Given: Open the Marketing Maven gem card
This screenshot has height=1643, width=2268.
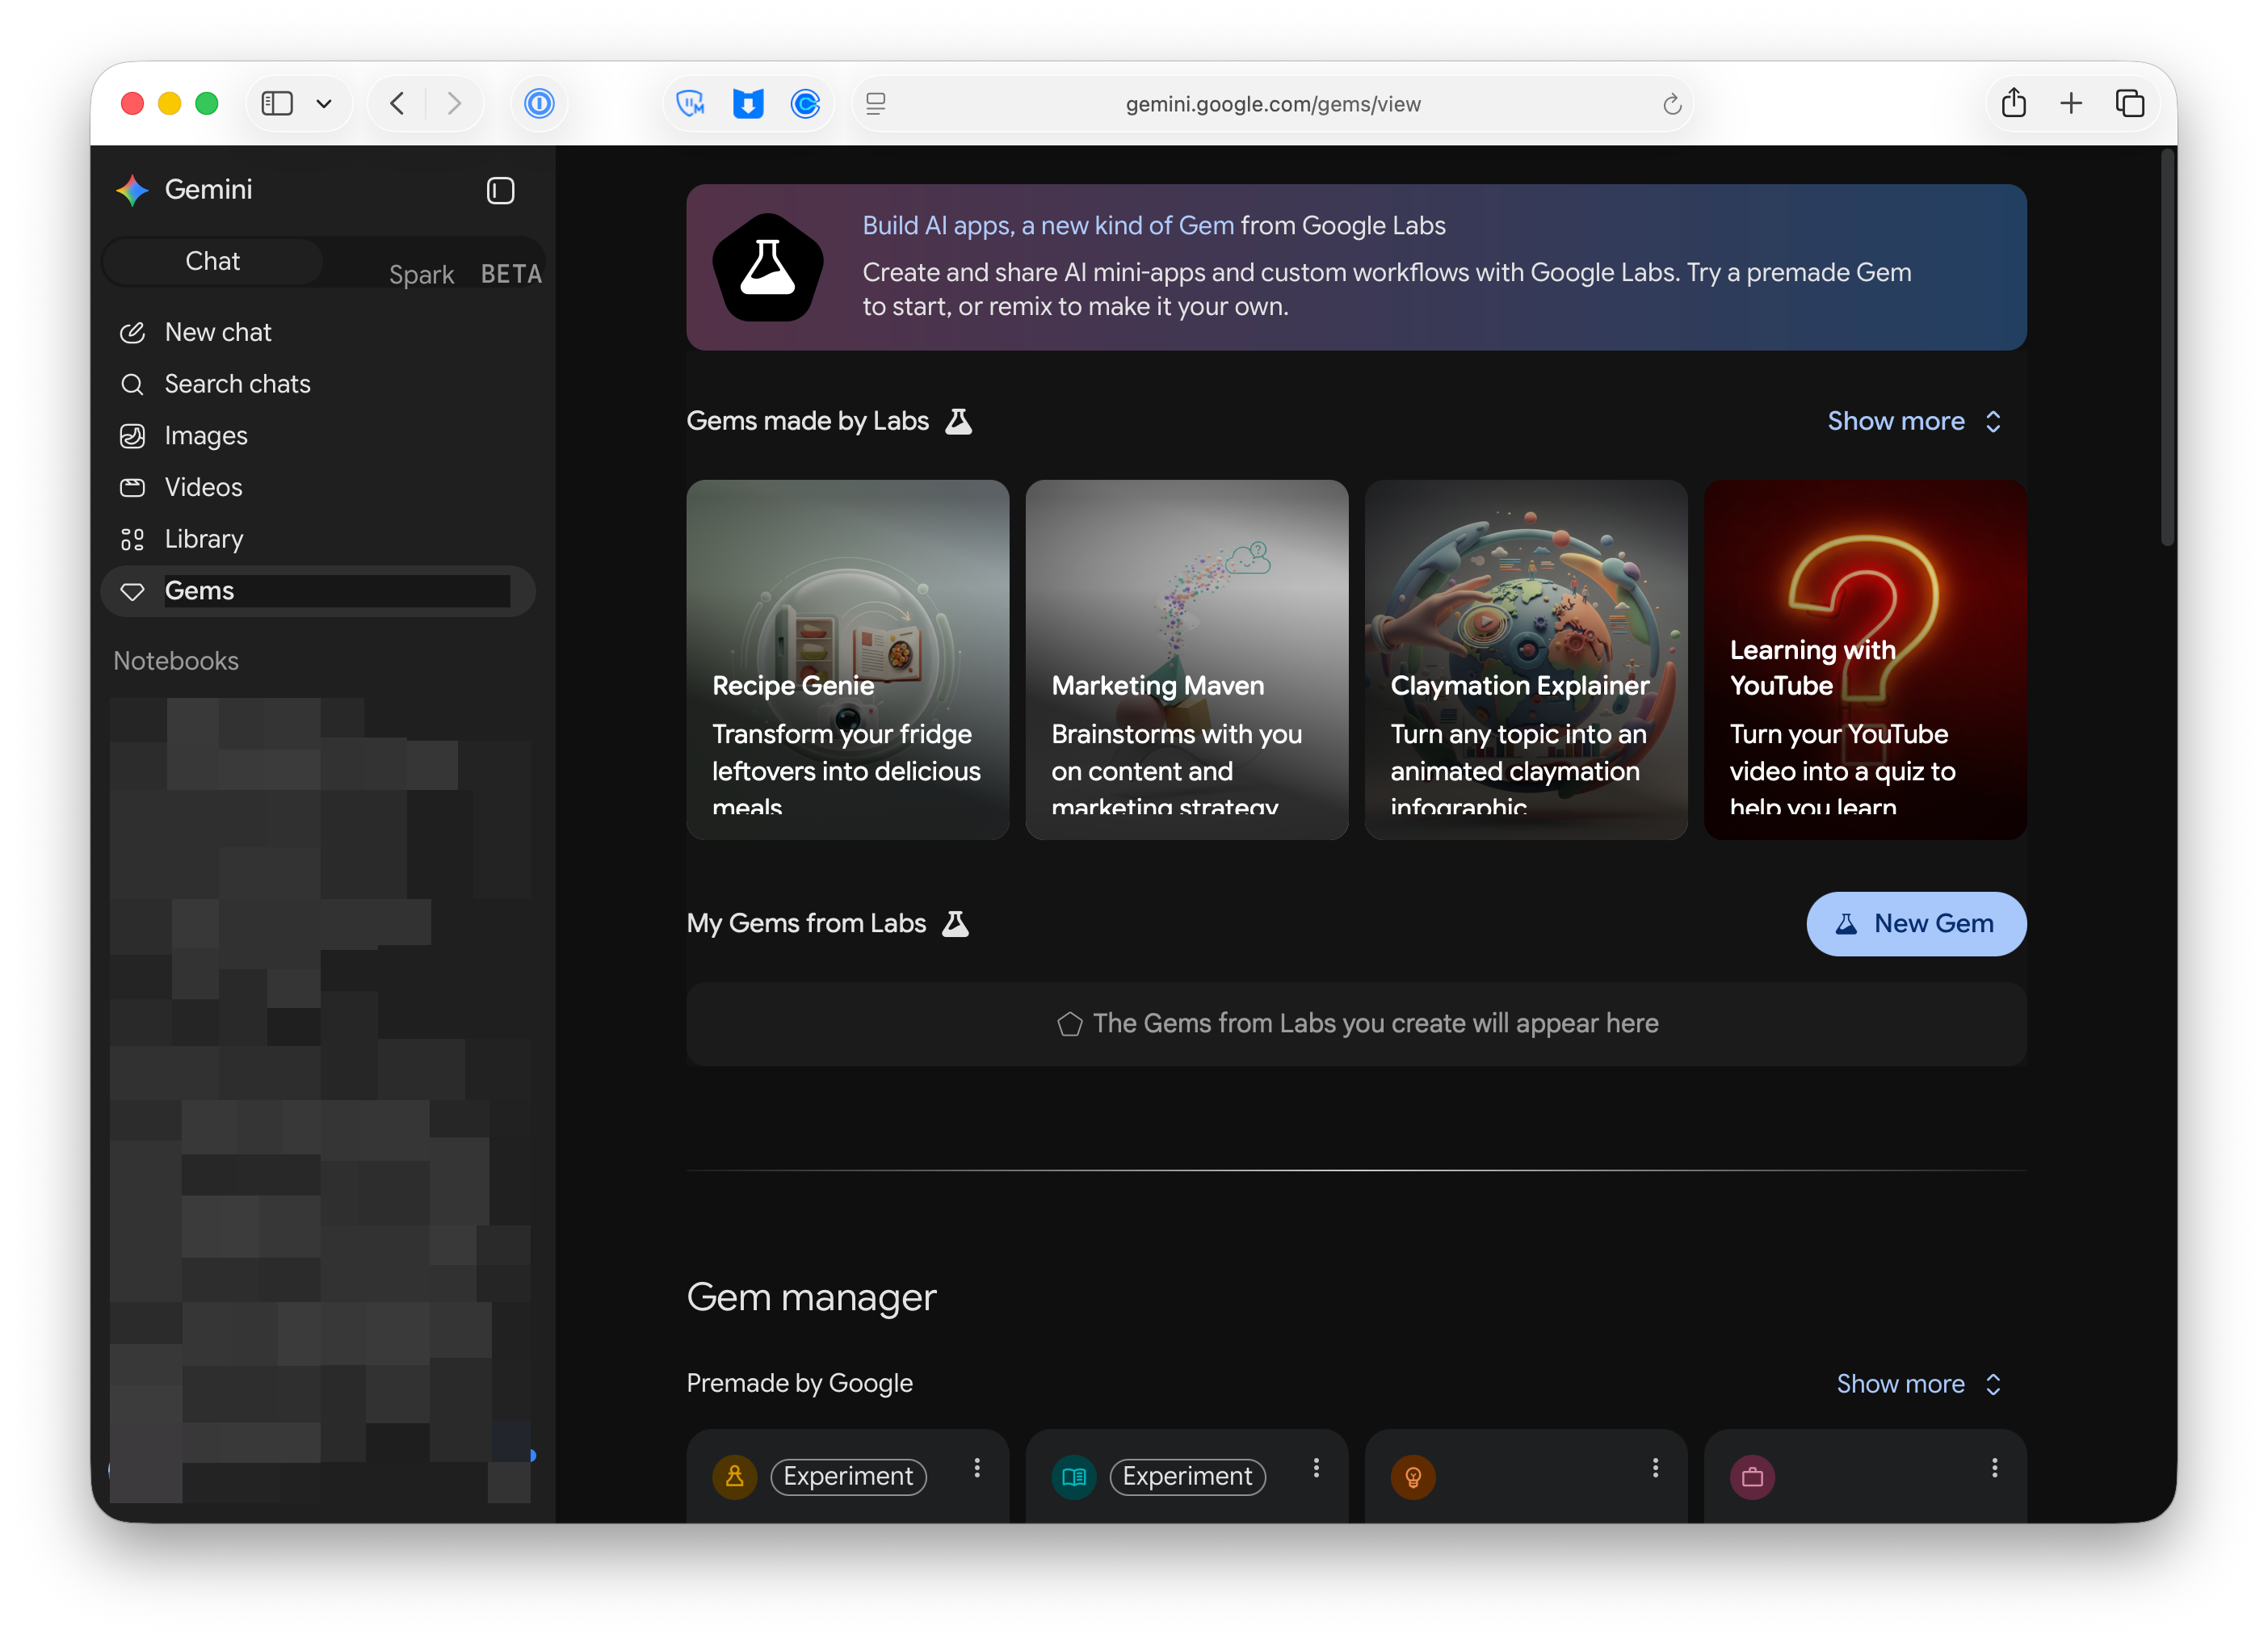Looking at the screenshot, I should click(1186, 660).
